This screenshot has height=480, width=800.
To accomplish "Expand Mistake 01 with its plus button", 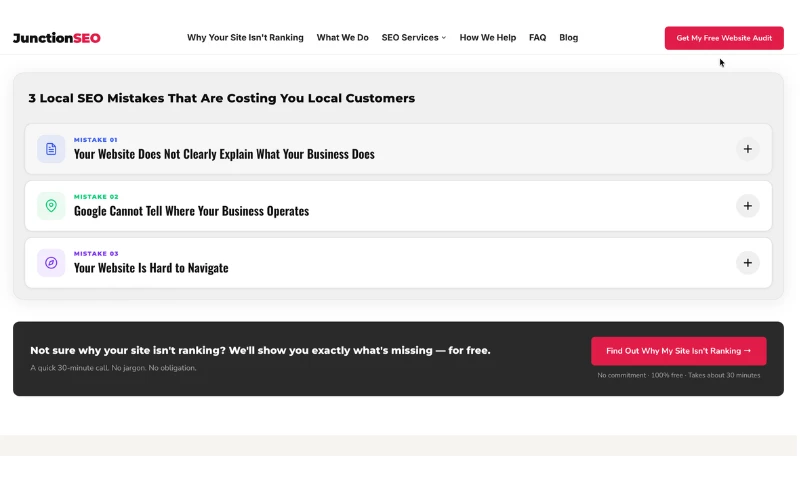I will 747,149.
